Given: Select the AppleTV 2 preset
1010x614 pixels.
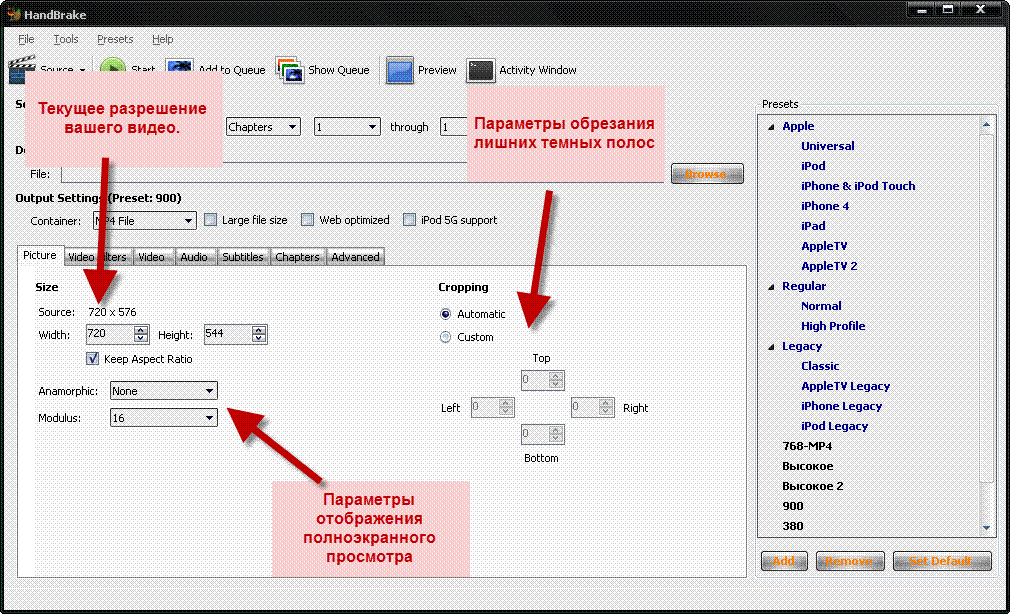Looking at the screenshot, I should 829,266.
